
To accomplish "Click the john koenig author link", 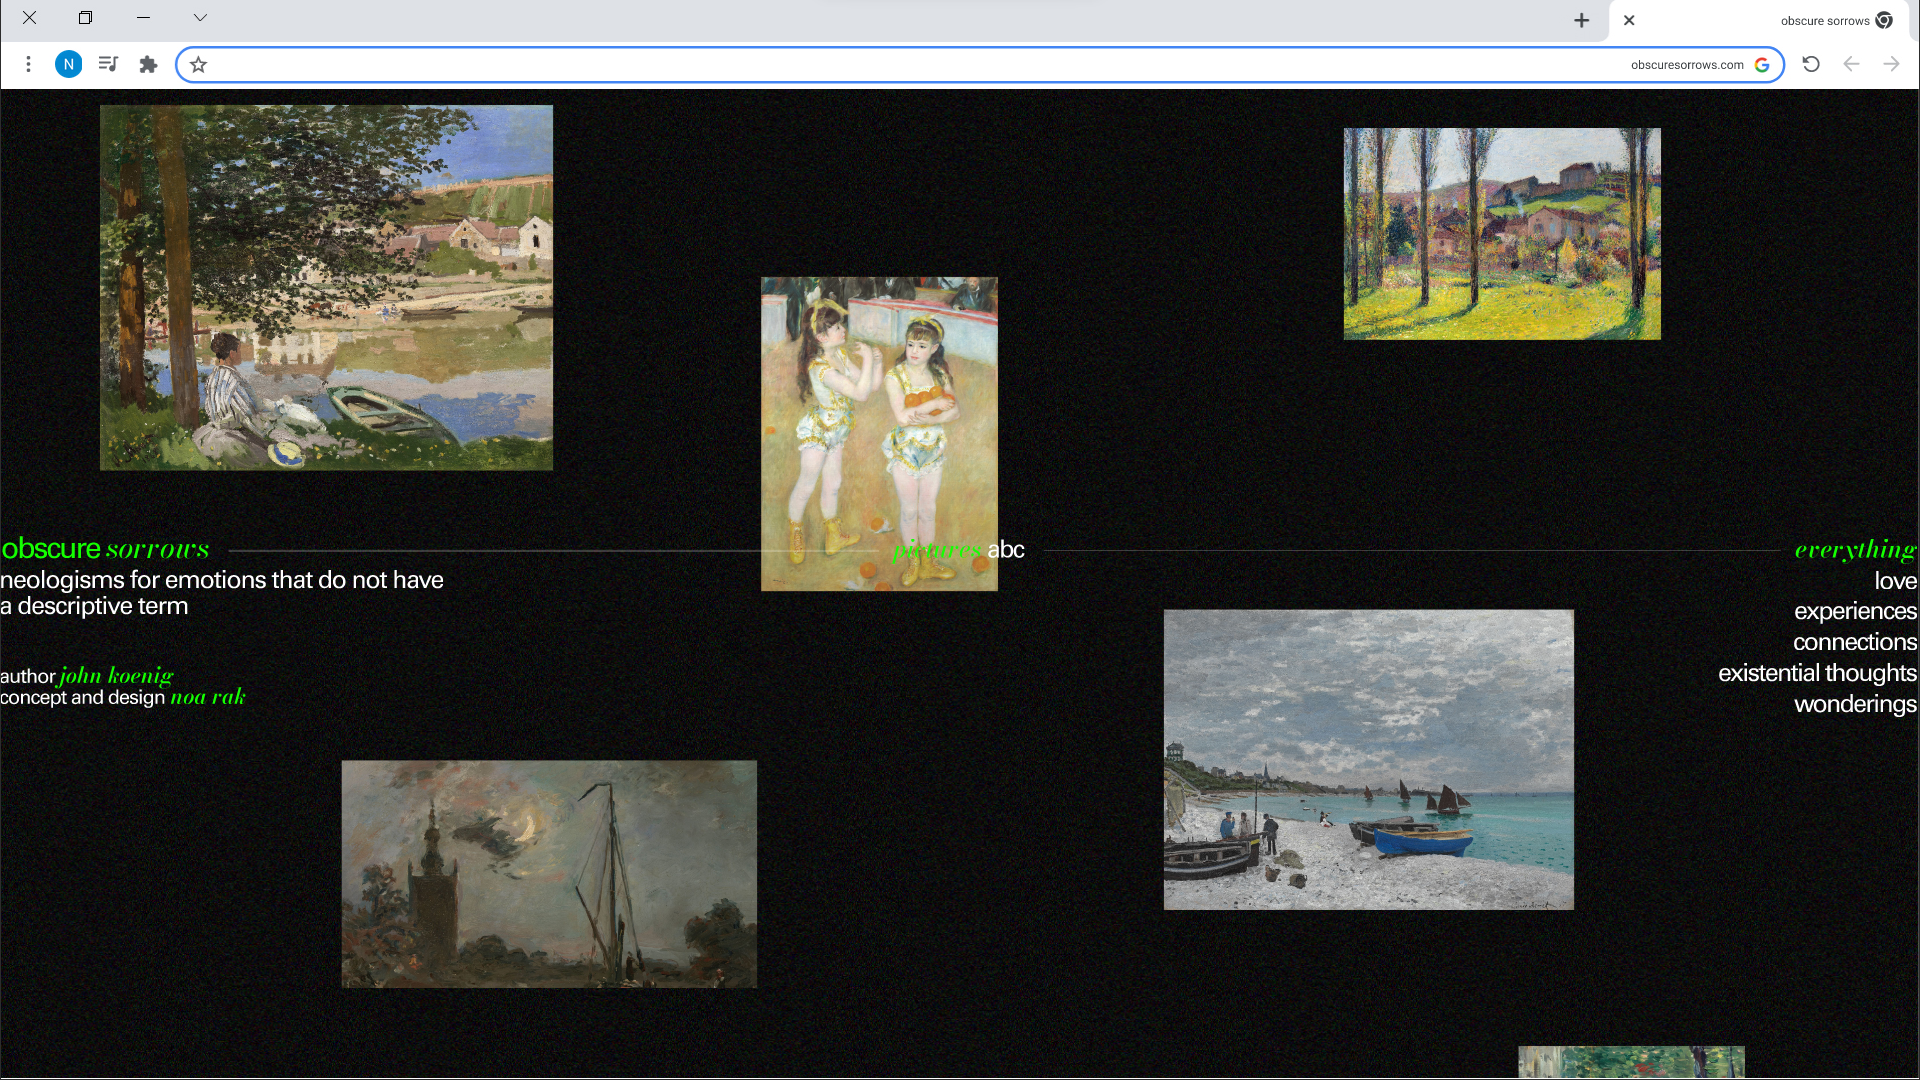I will pos(116,676).
